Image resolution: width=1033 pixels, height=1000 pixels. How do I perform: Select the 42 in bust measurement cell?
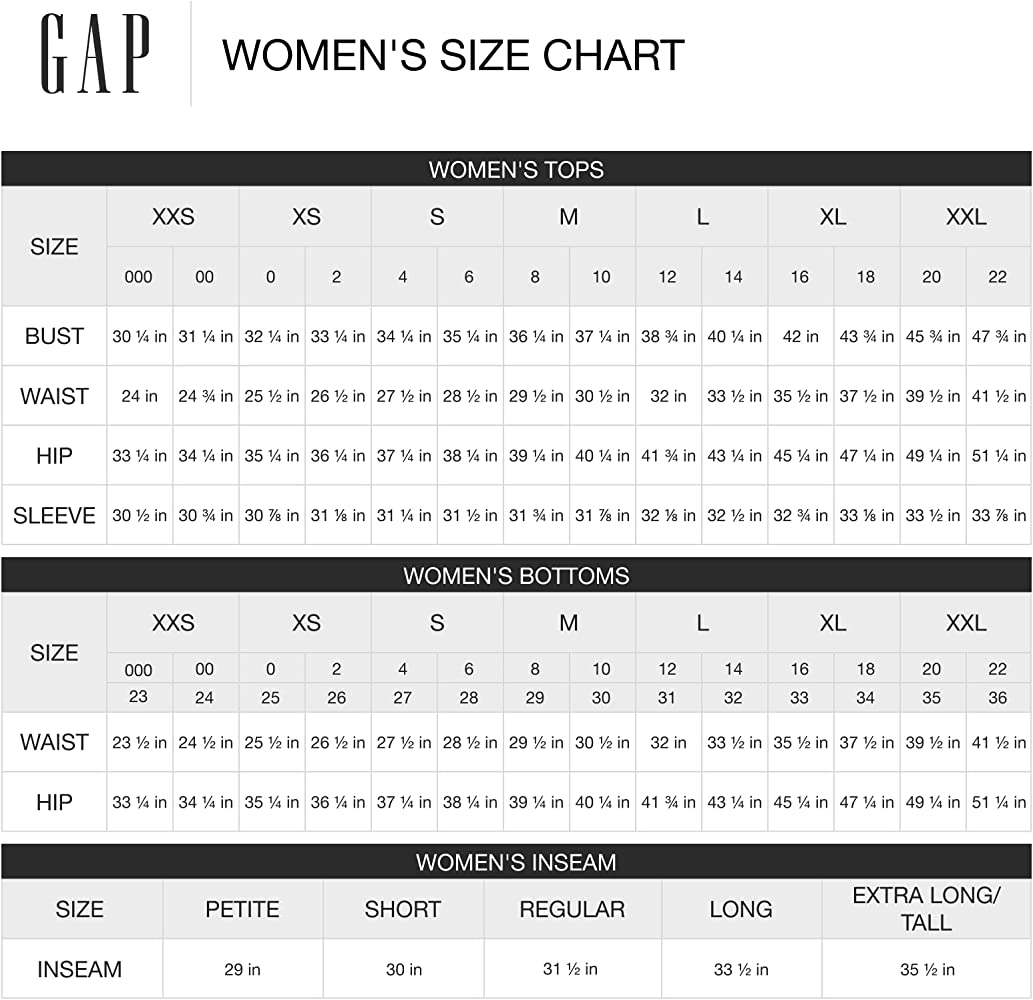click(x=800, y=337)
